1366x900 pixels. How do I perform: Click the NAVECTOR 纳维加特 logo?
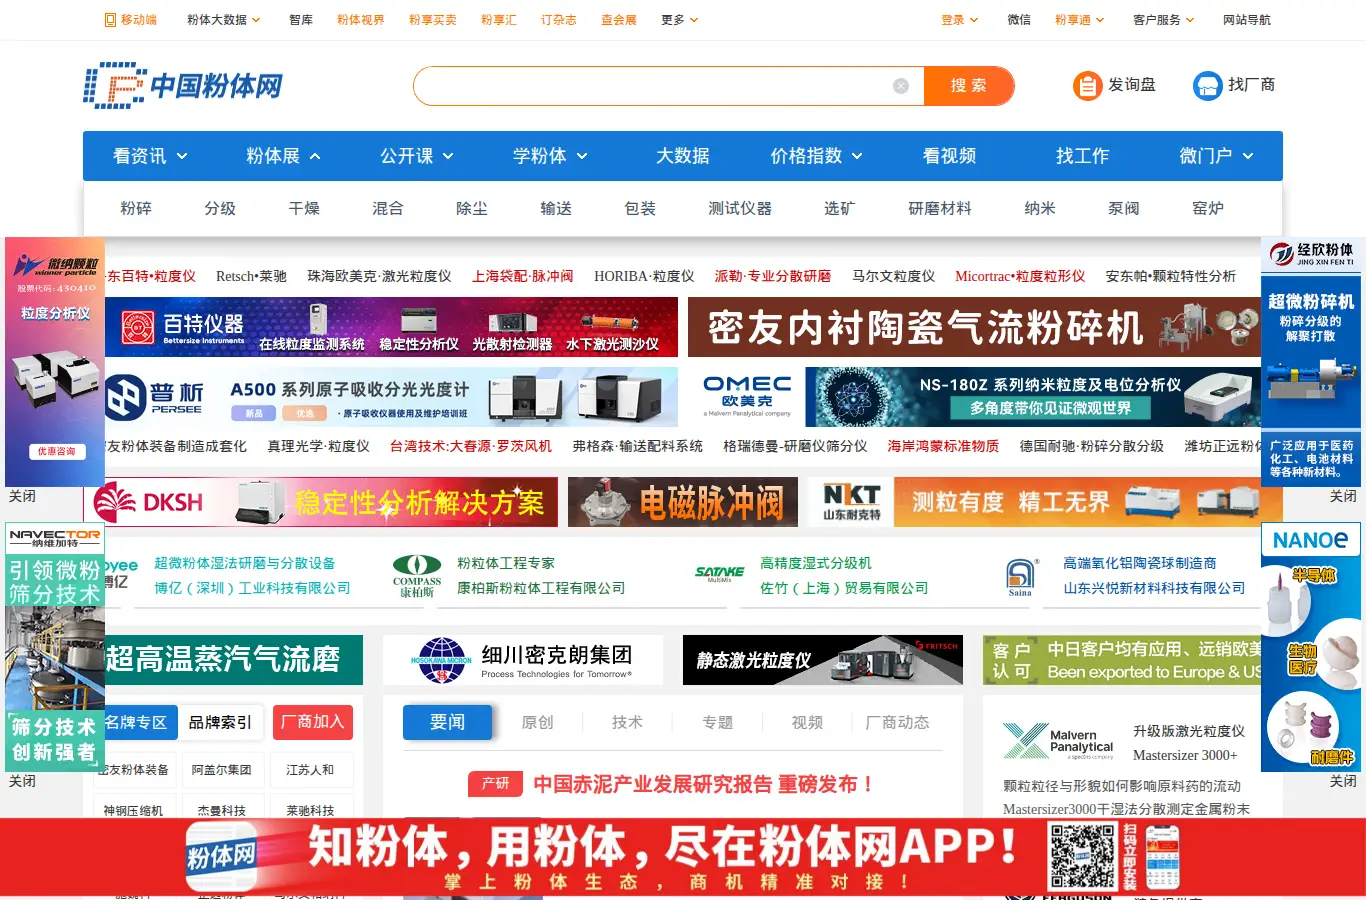coord(55,538)
